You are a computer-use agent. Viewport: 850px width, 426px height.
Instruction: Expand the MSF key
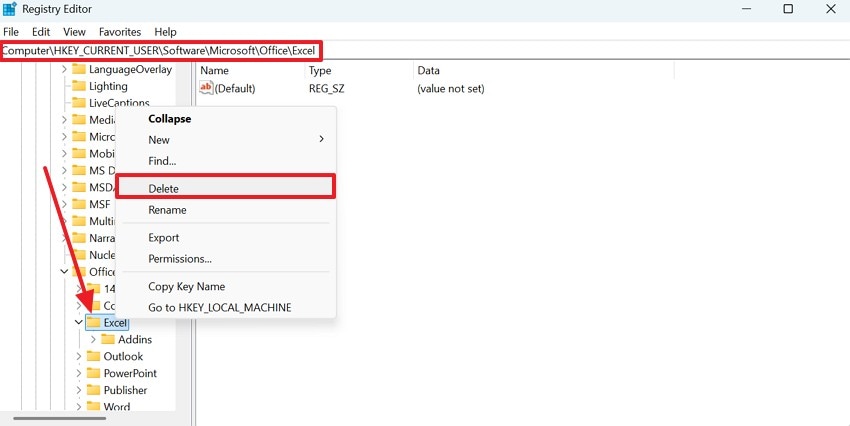64,204
